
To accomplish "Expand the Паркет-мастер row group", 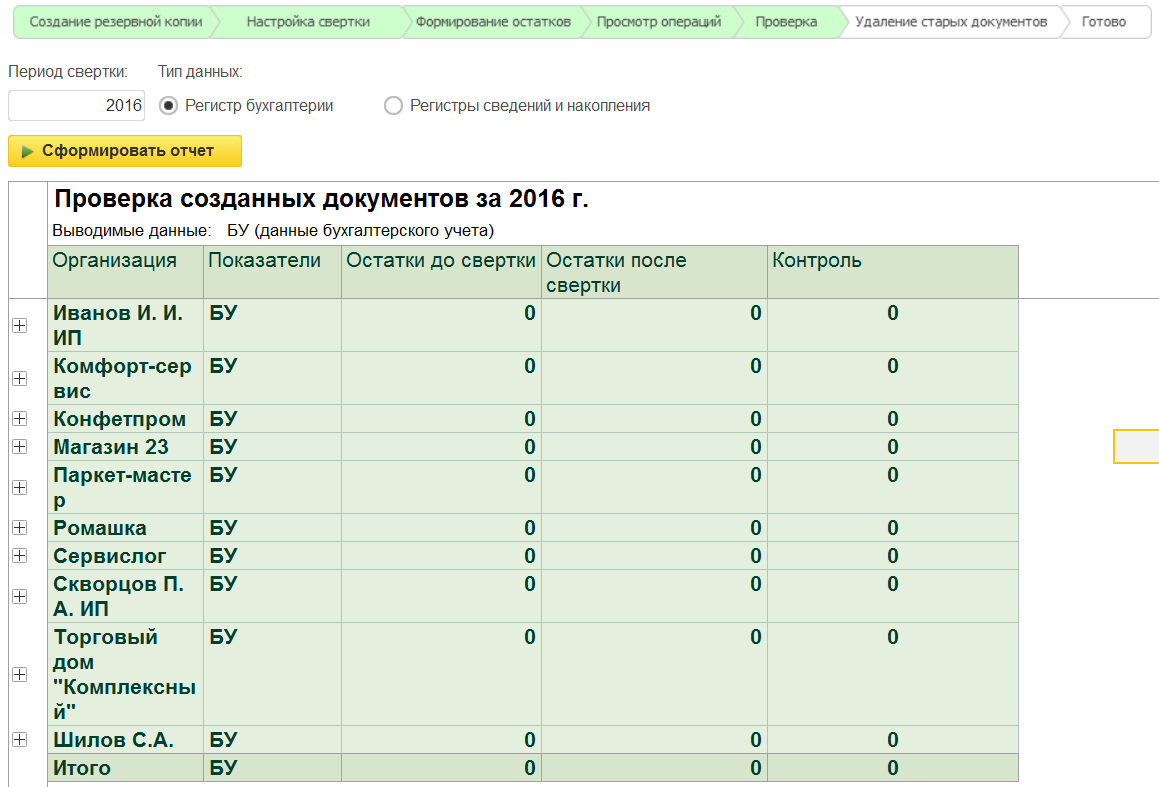I will click(x=19, y=487).
